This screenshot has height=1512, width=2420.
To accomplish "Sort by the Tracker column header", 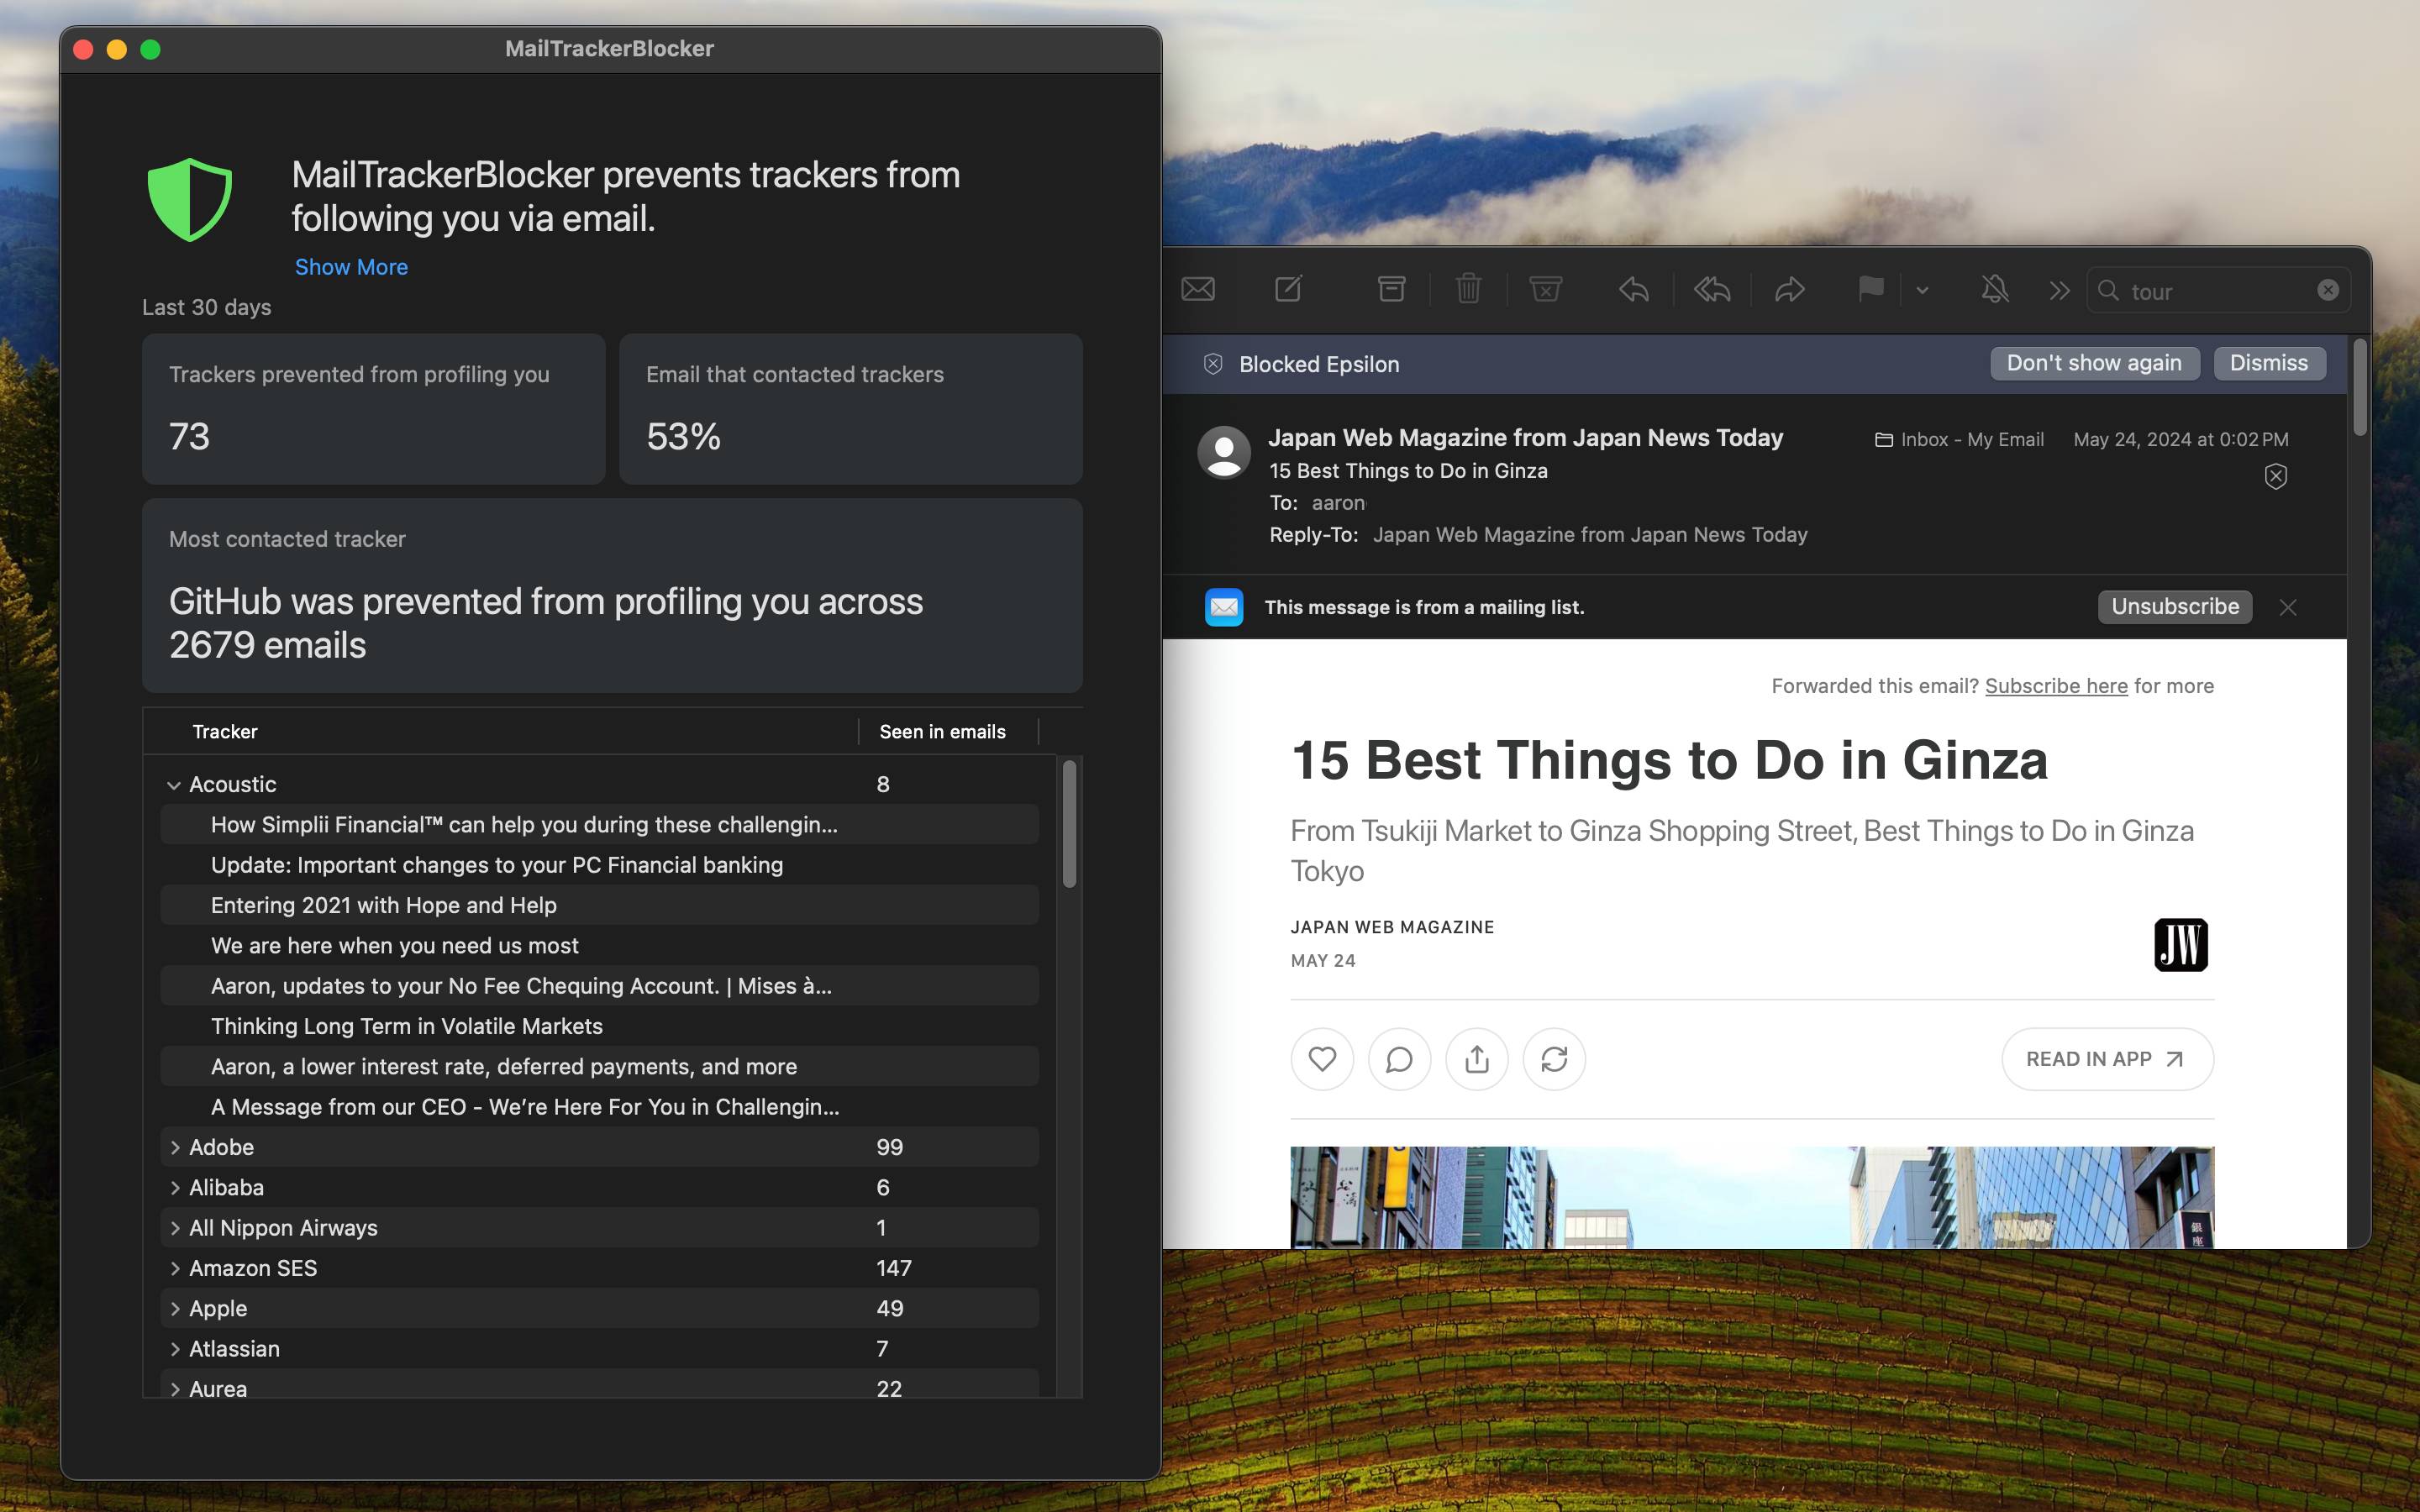I will 225,732.
